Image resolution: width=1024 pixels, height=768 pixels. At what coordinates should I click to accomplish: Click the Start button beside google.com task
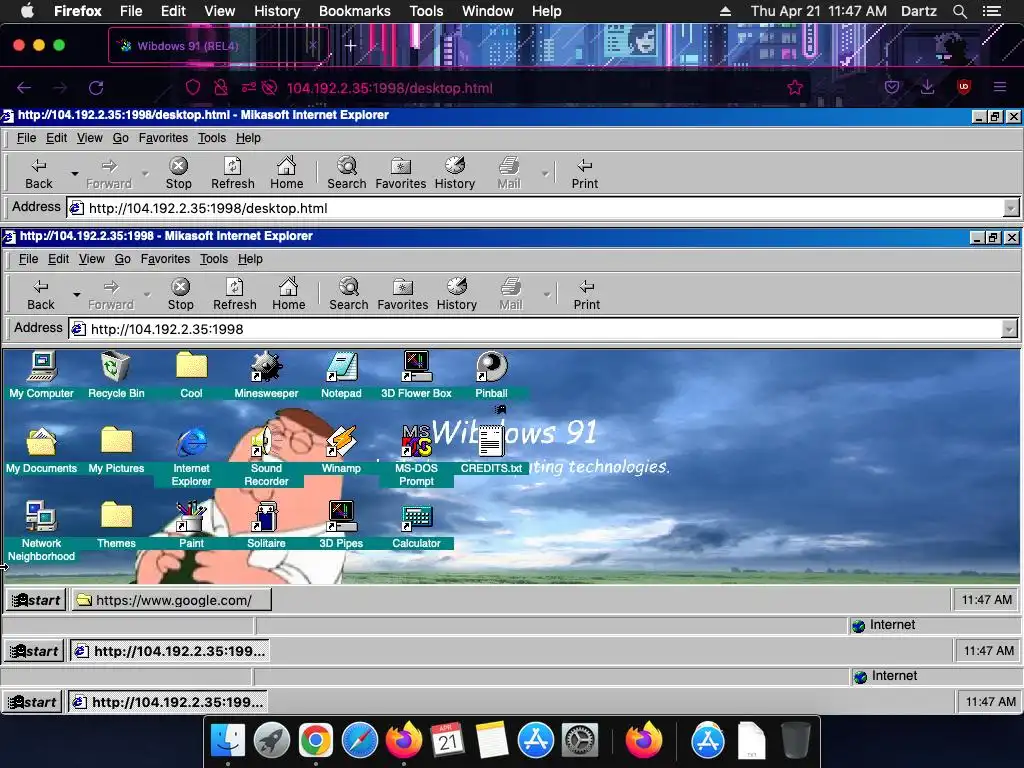click(37, 600)
